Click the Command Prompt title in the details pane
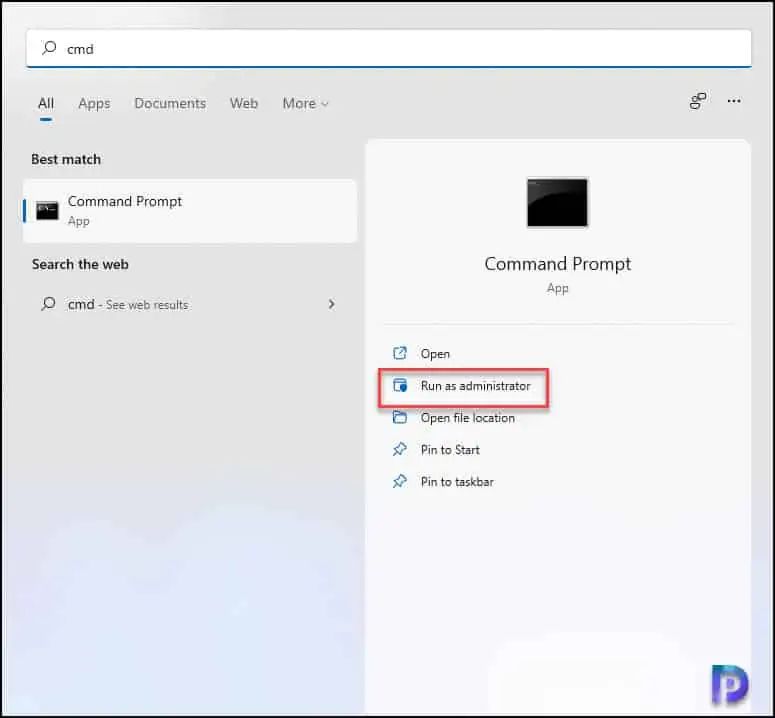Viewport: 775px width, 718px height. point(557,264)
